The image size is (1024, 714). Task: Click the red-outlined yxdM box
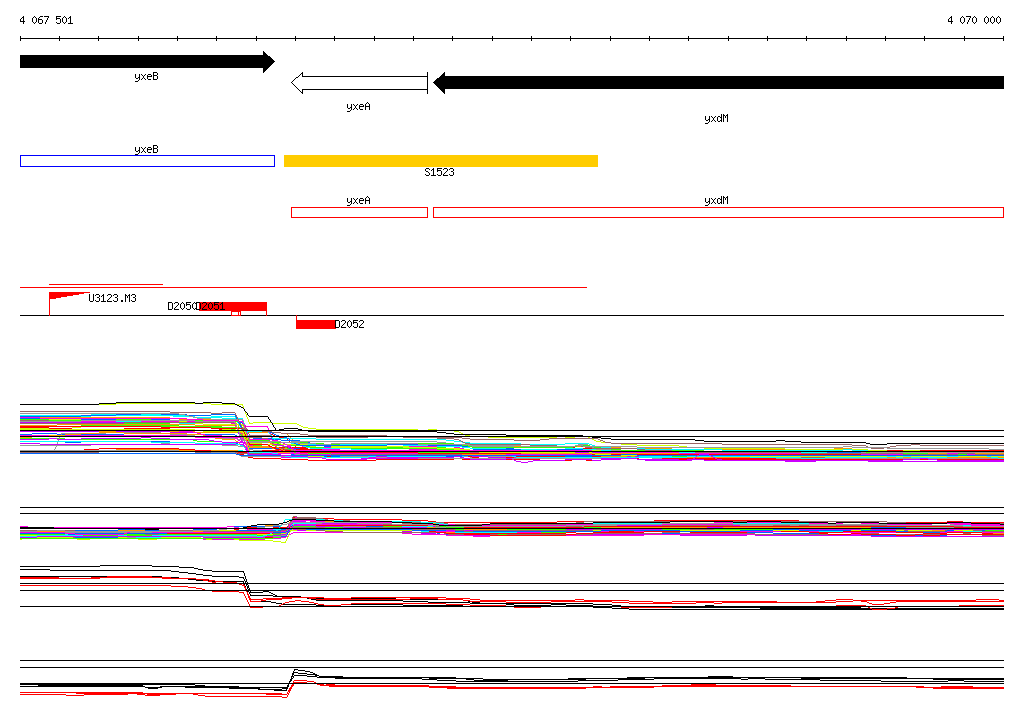tap(718, 212)
